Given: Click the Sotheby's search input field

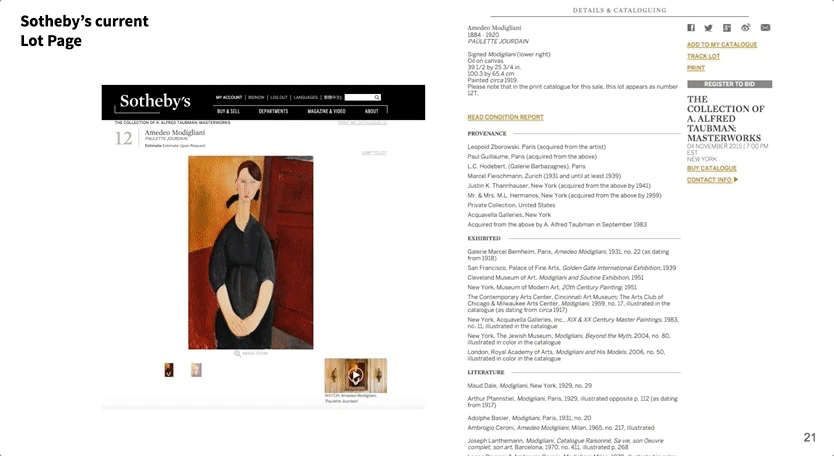Looking at the screenshot, I should [x=359, y=97].
